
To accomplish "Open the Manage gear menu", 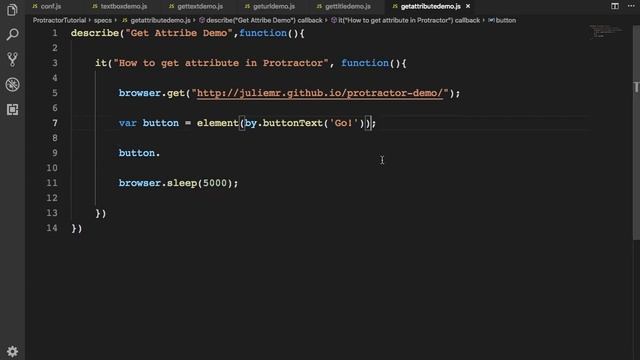I will click(x=12, y=351).
